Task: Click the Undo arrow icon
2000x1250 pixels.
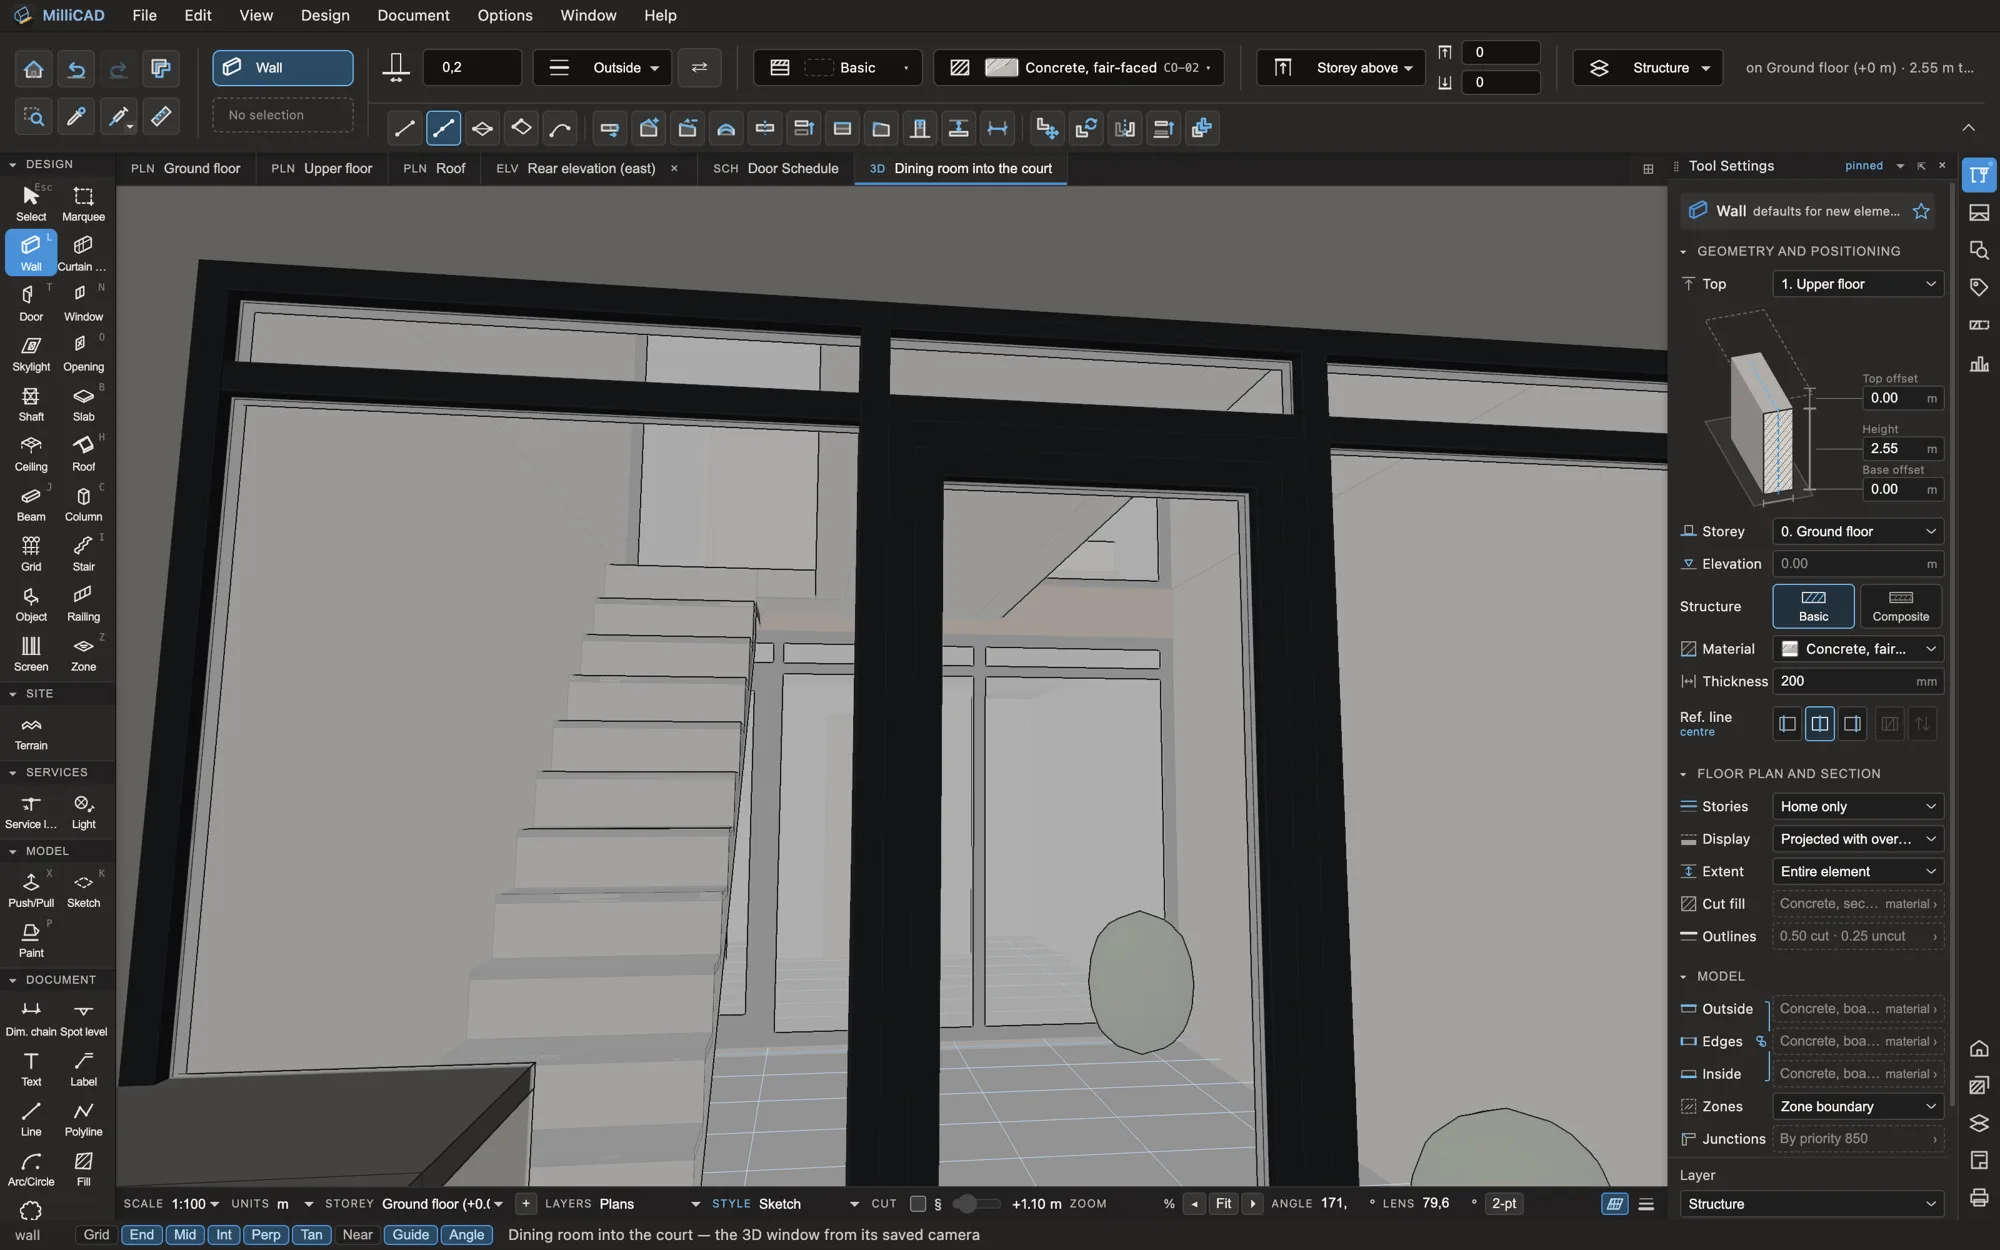Action: [x=76, y=68]
